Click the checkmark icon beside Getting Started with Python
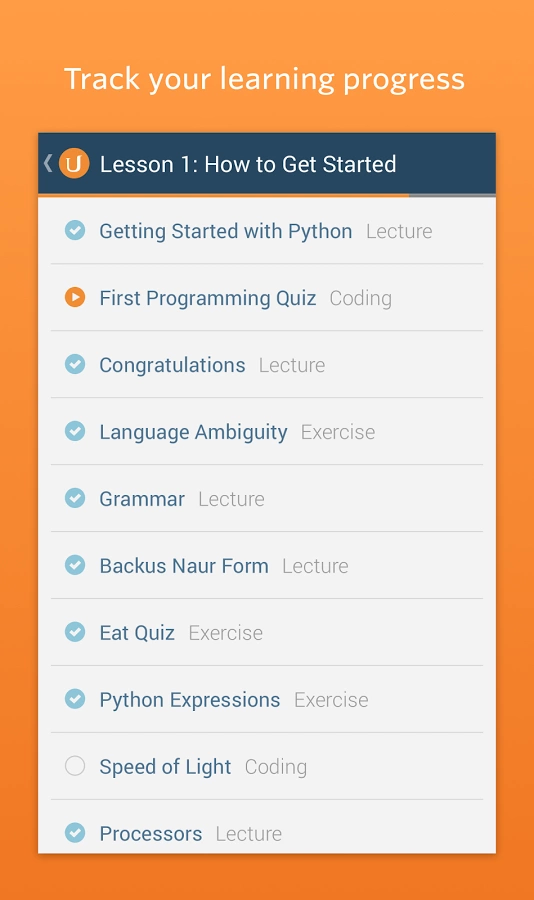This screenshot has width=534, height=900. pos(75,230)
